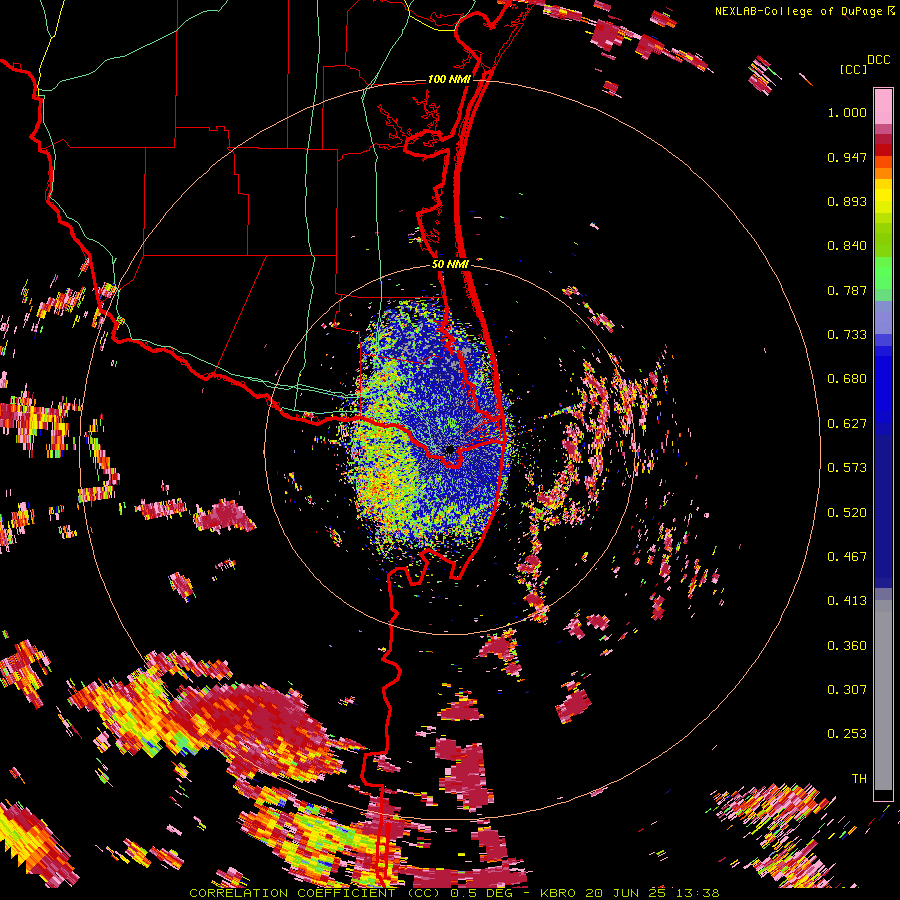Click the 0.307 color scale value
This screenshot has height=900, width=900.
pos(847,690)
